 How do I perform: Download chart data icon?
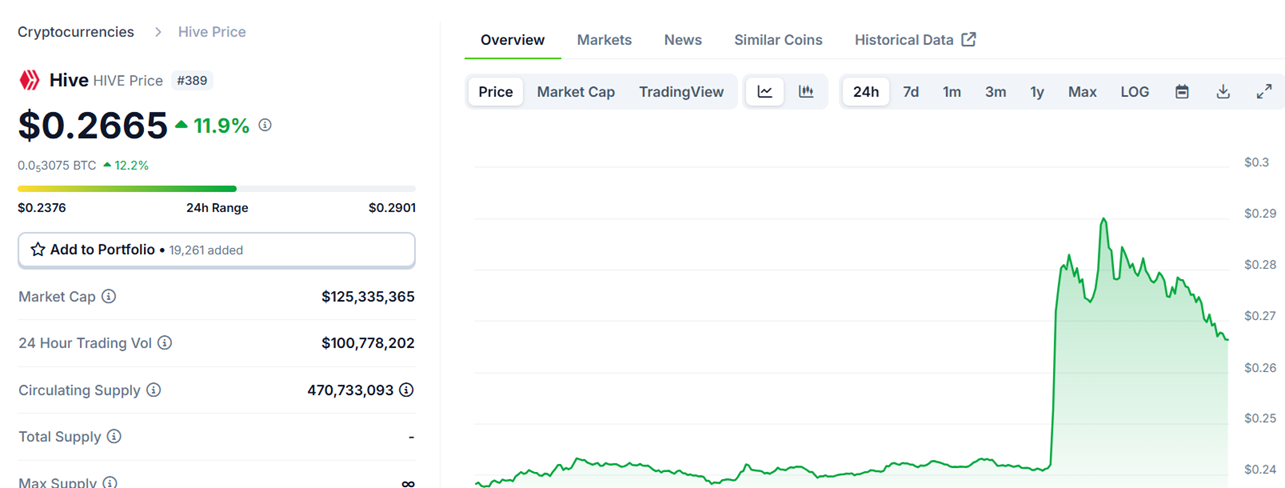coord(1223,92)
